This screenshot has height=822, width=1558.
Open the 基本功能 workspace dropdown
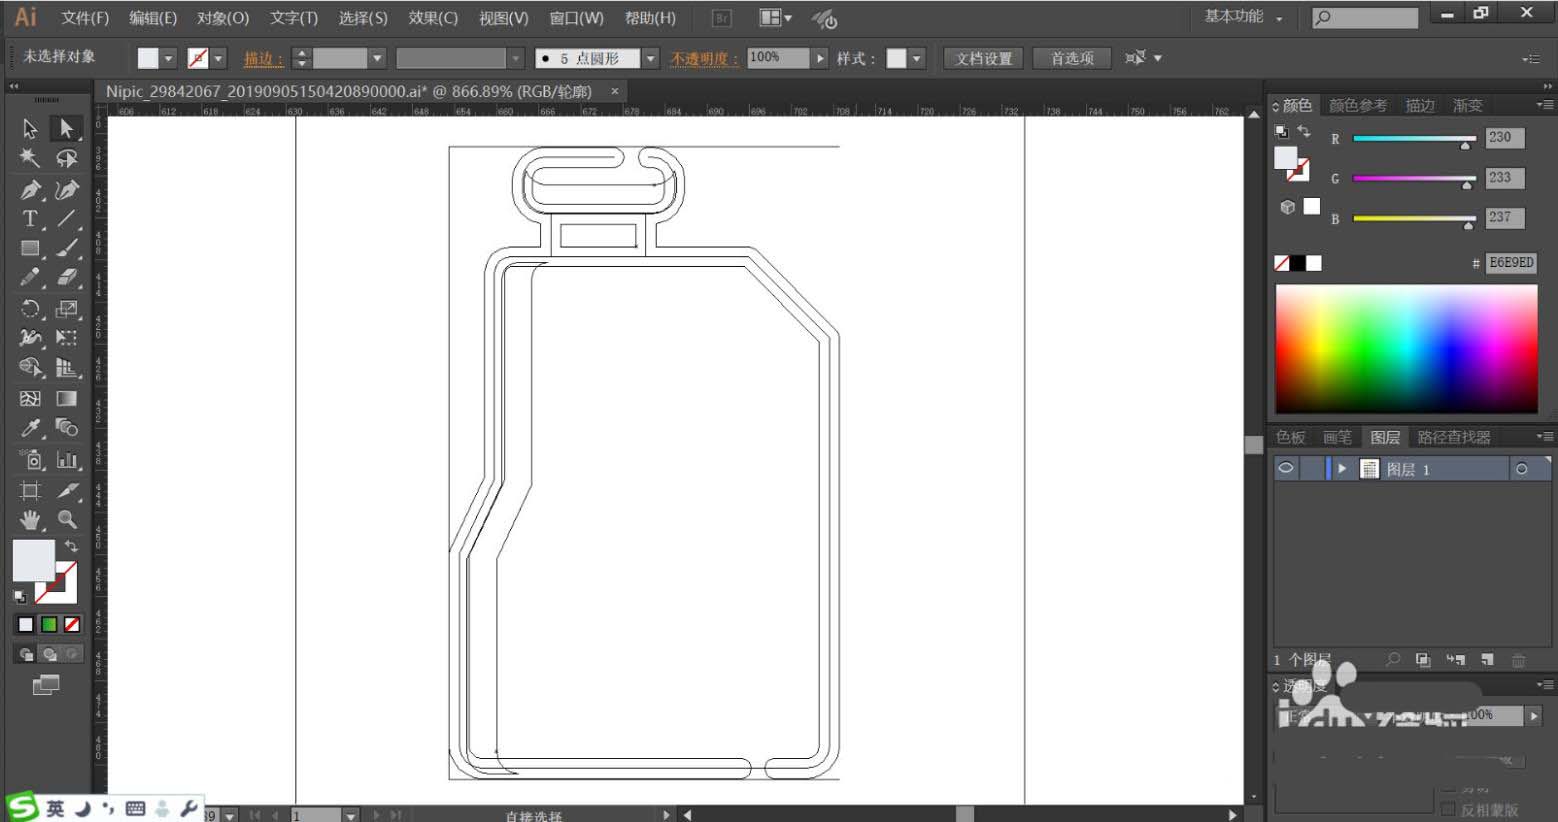click(x=1243, y=17)
